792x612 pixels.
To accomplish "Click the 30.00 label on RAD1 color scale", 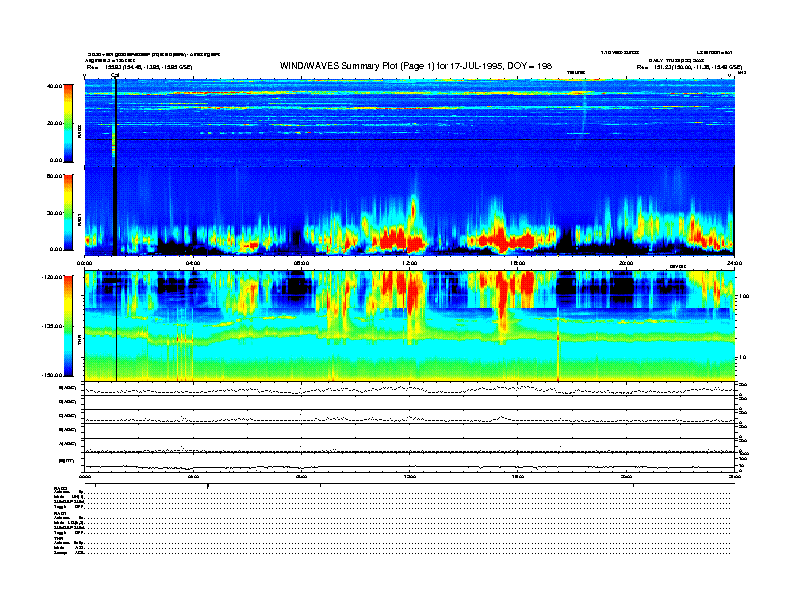I will tap(54, 213).
